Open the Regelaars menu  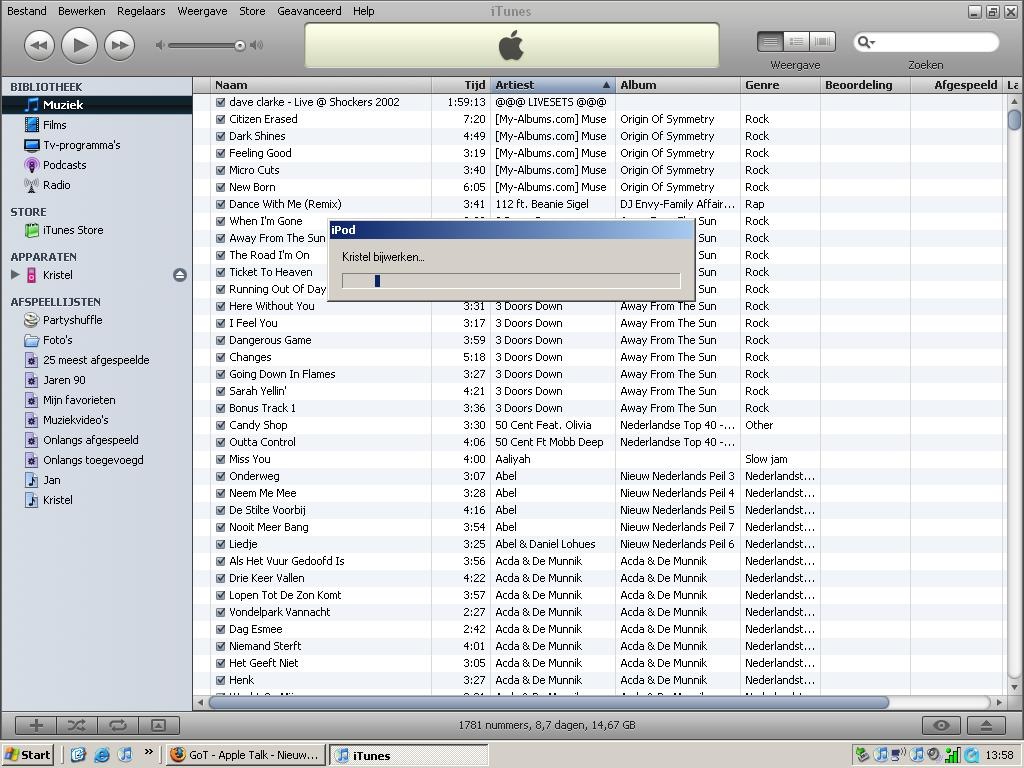point(141,11)
